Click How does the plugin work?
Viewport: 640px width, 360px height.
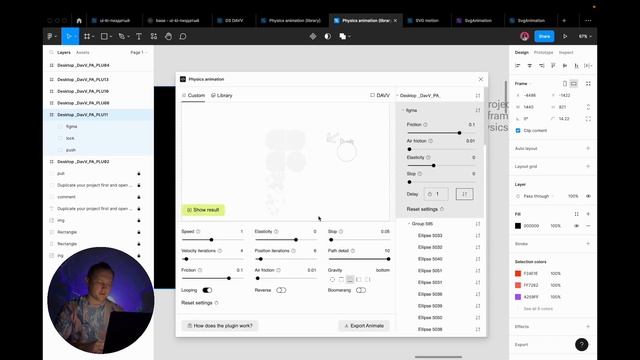coord(220,326)
